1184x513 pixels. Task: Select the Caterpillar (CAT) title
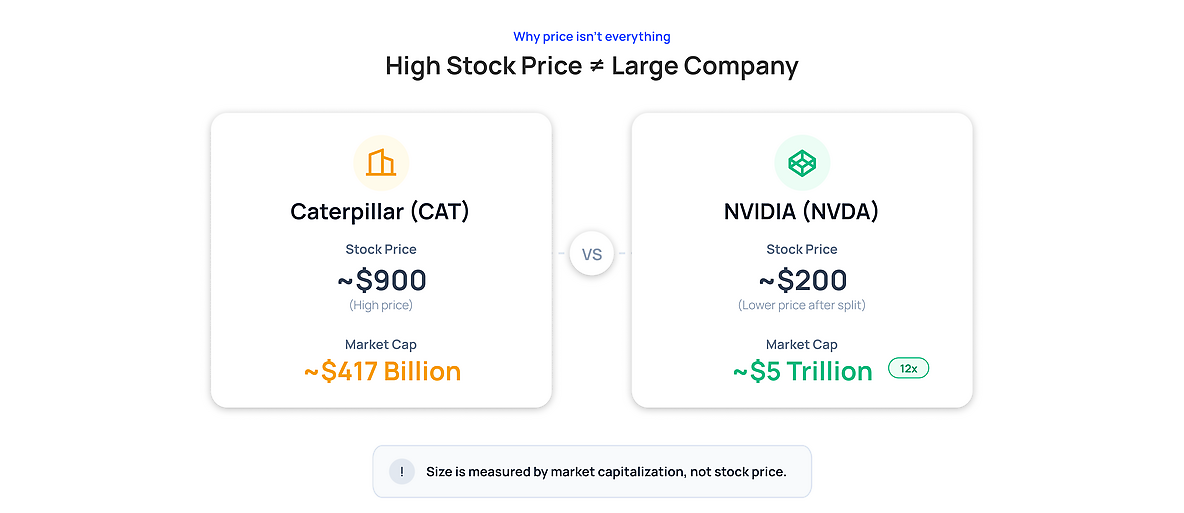(381, 212)
